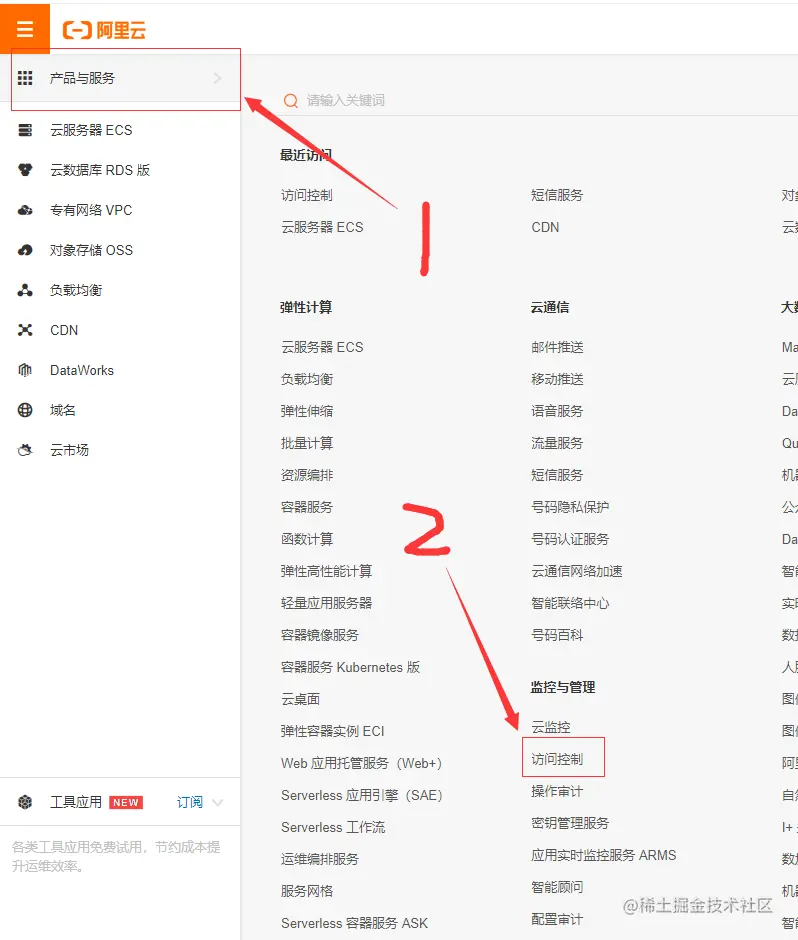Click the 订阅 link
Image resolution: width=798 pixels, height=940 pixels.
point(189,802)
